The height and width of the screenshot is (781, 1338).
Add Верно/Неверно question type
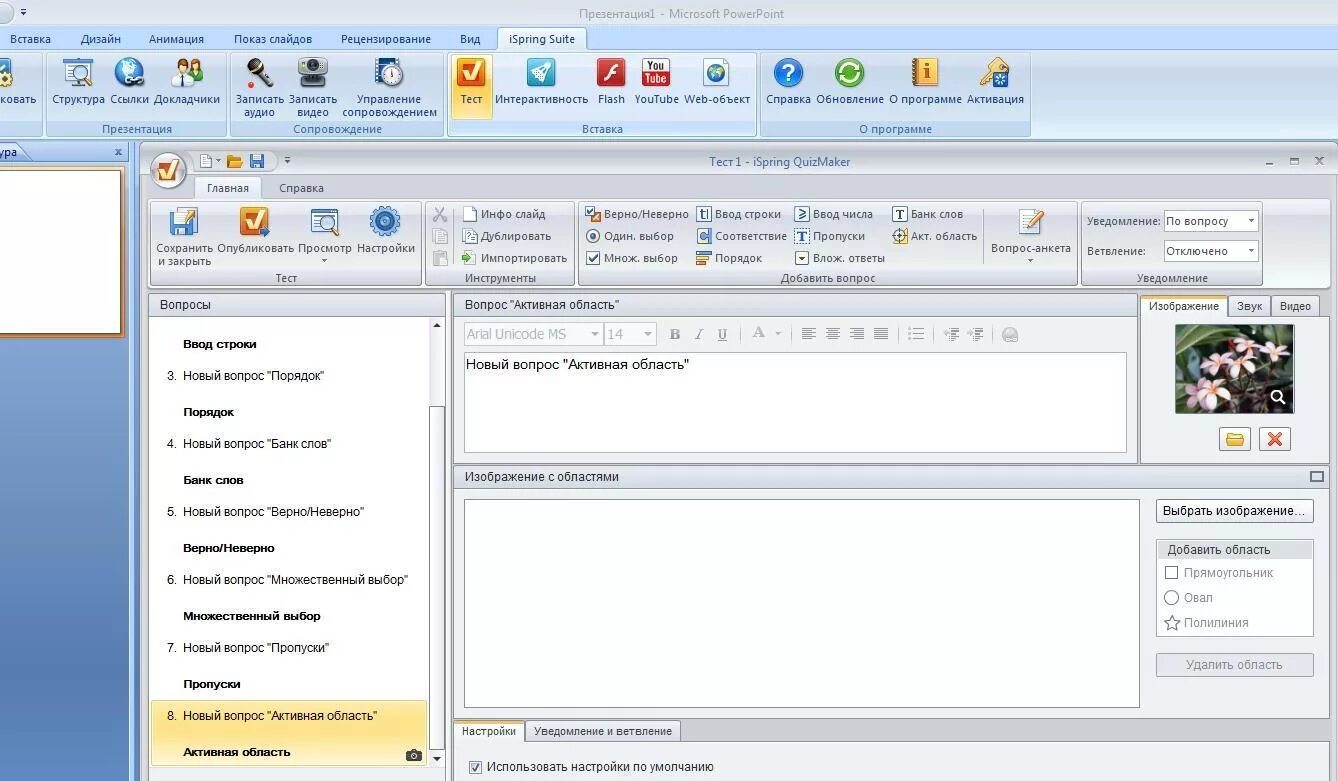pyautogui.click(x=637, y=214)
